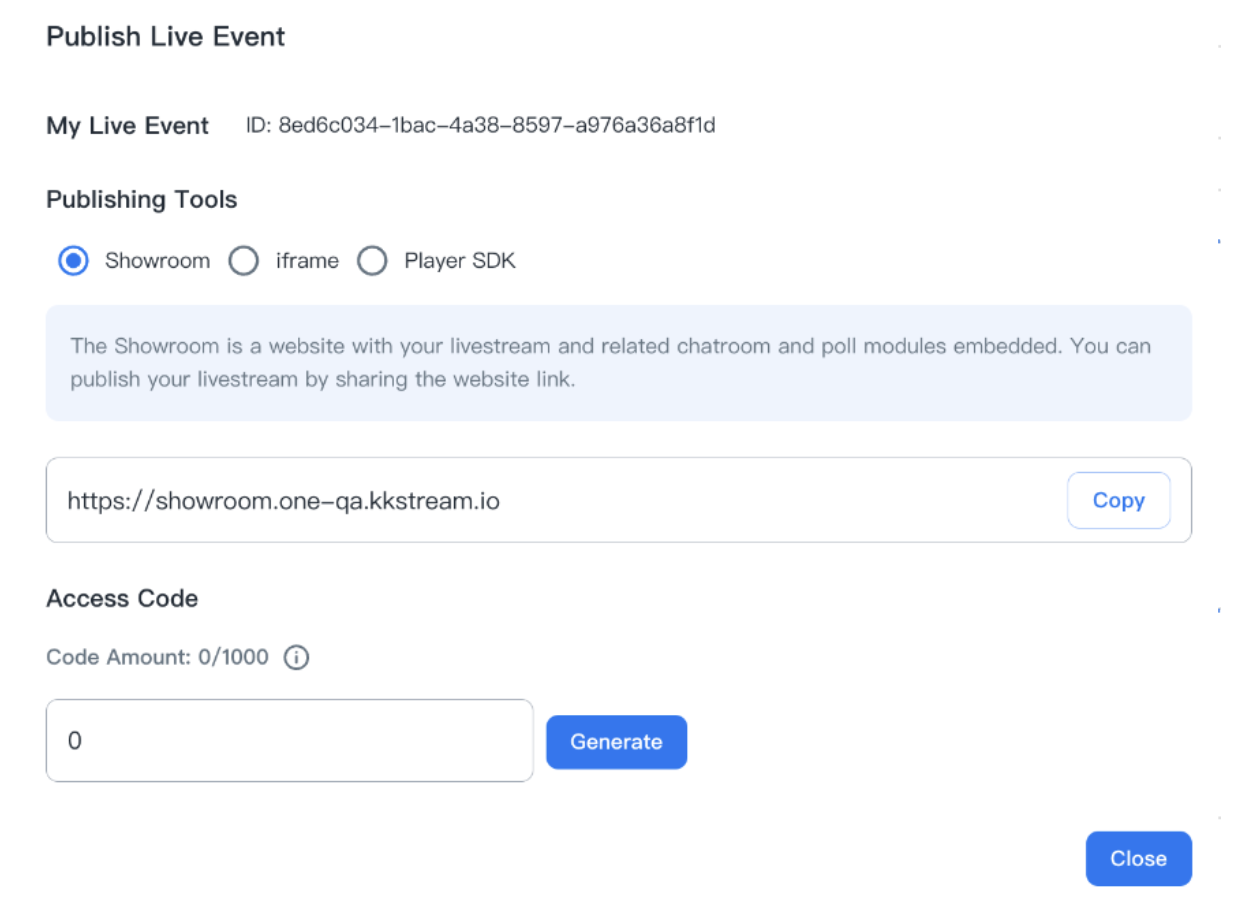
Task: Select the Player SDK radio button
Action: 372,262
